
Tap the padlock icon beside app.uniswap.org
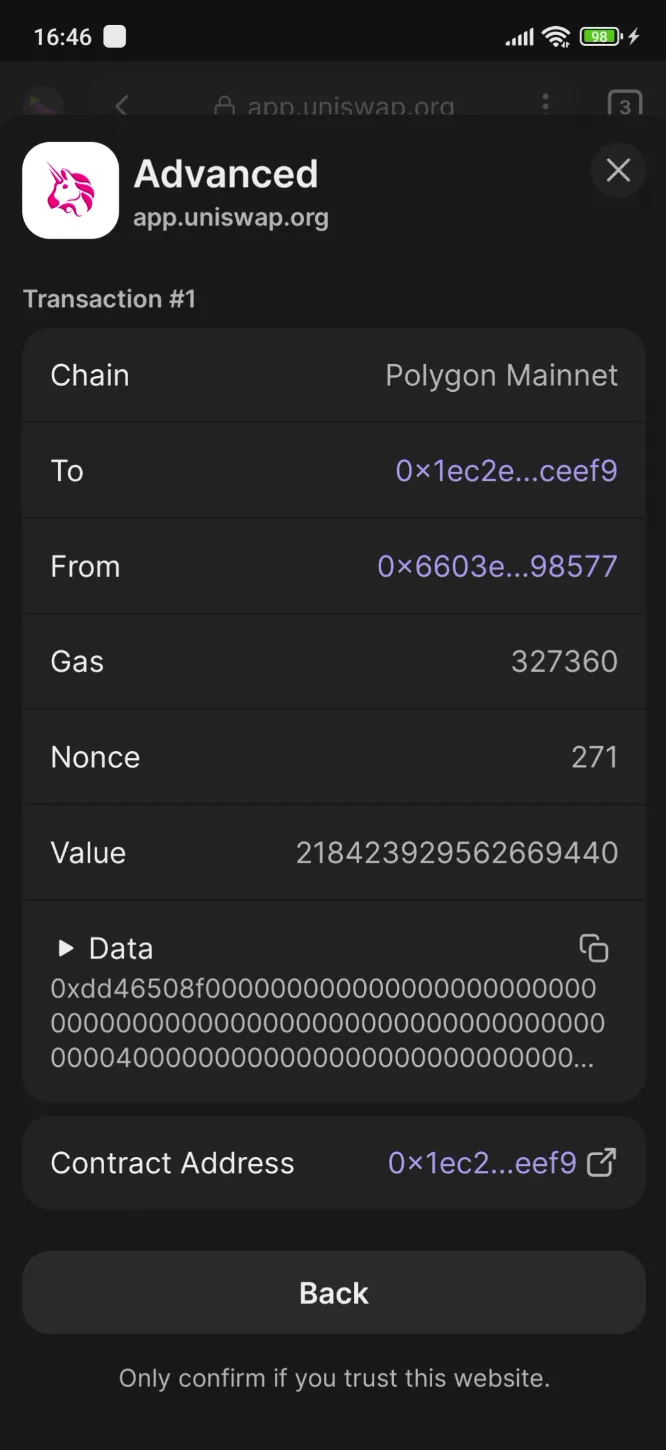click(x=225, y=106)
